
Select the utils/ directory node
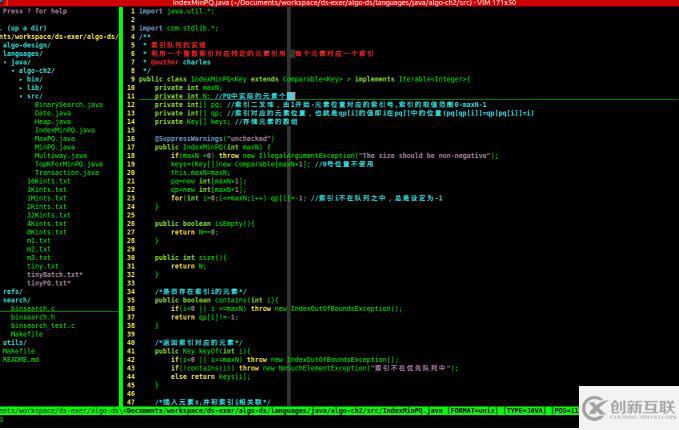click(x=15, y=343)
